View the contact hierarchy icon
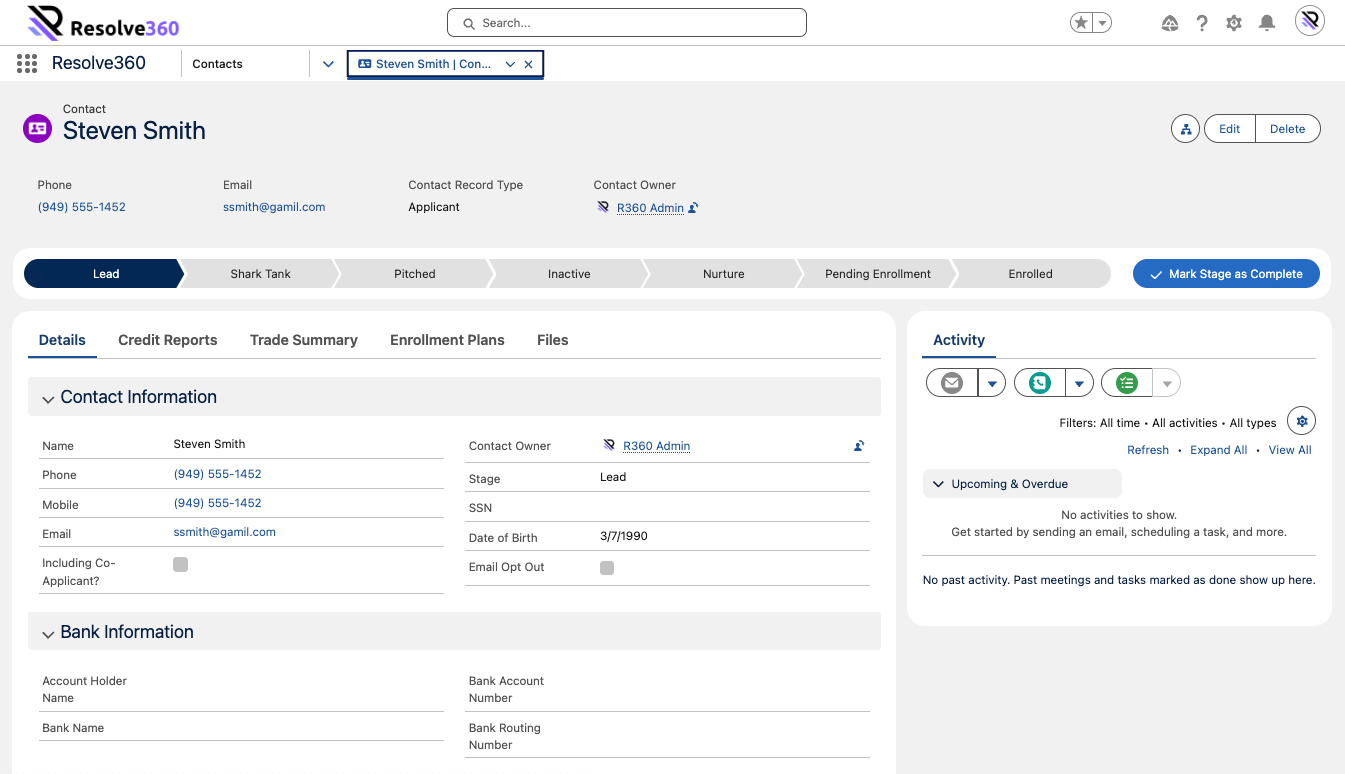This screenshot has width=1345, height=774. [x=1185, y=129]
